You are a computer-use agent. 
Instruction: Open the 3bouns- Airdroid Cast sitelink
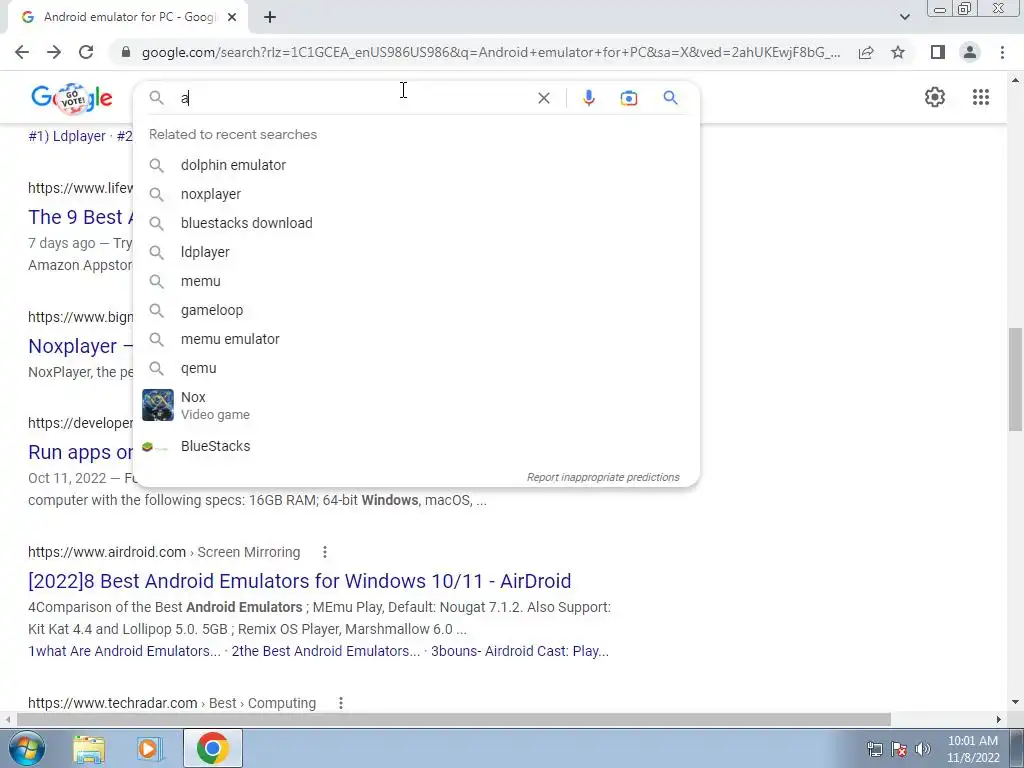click(x=520, y=652)
